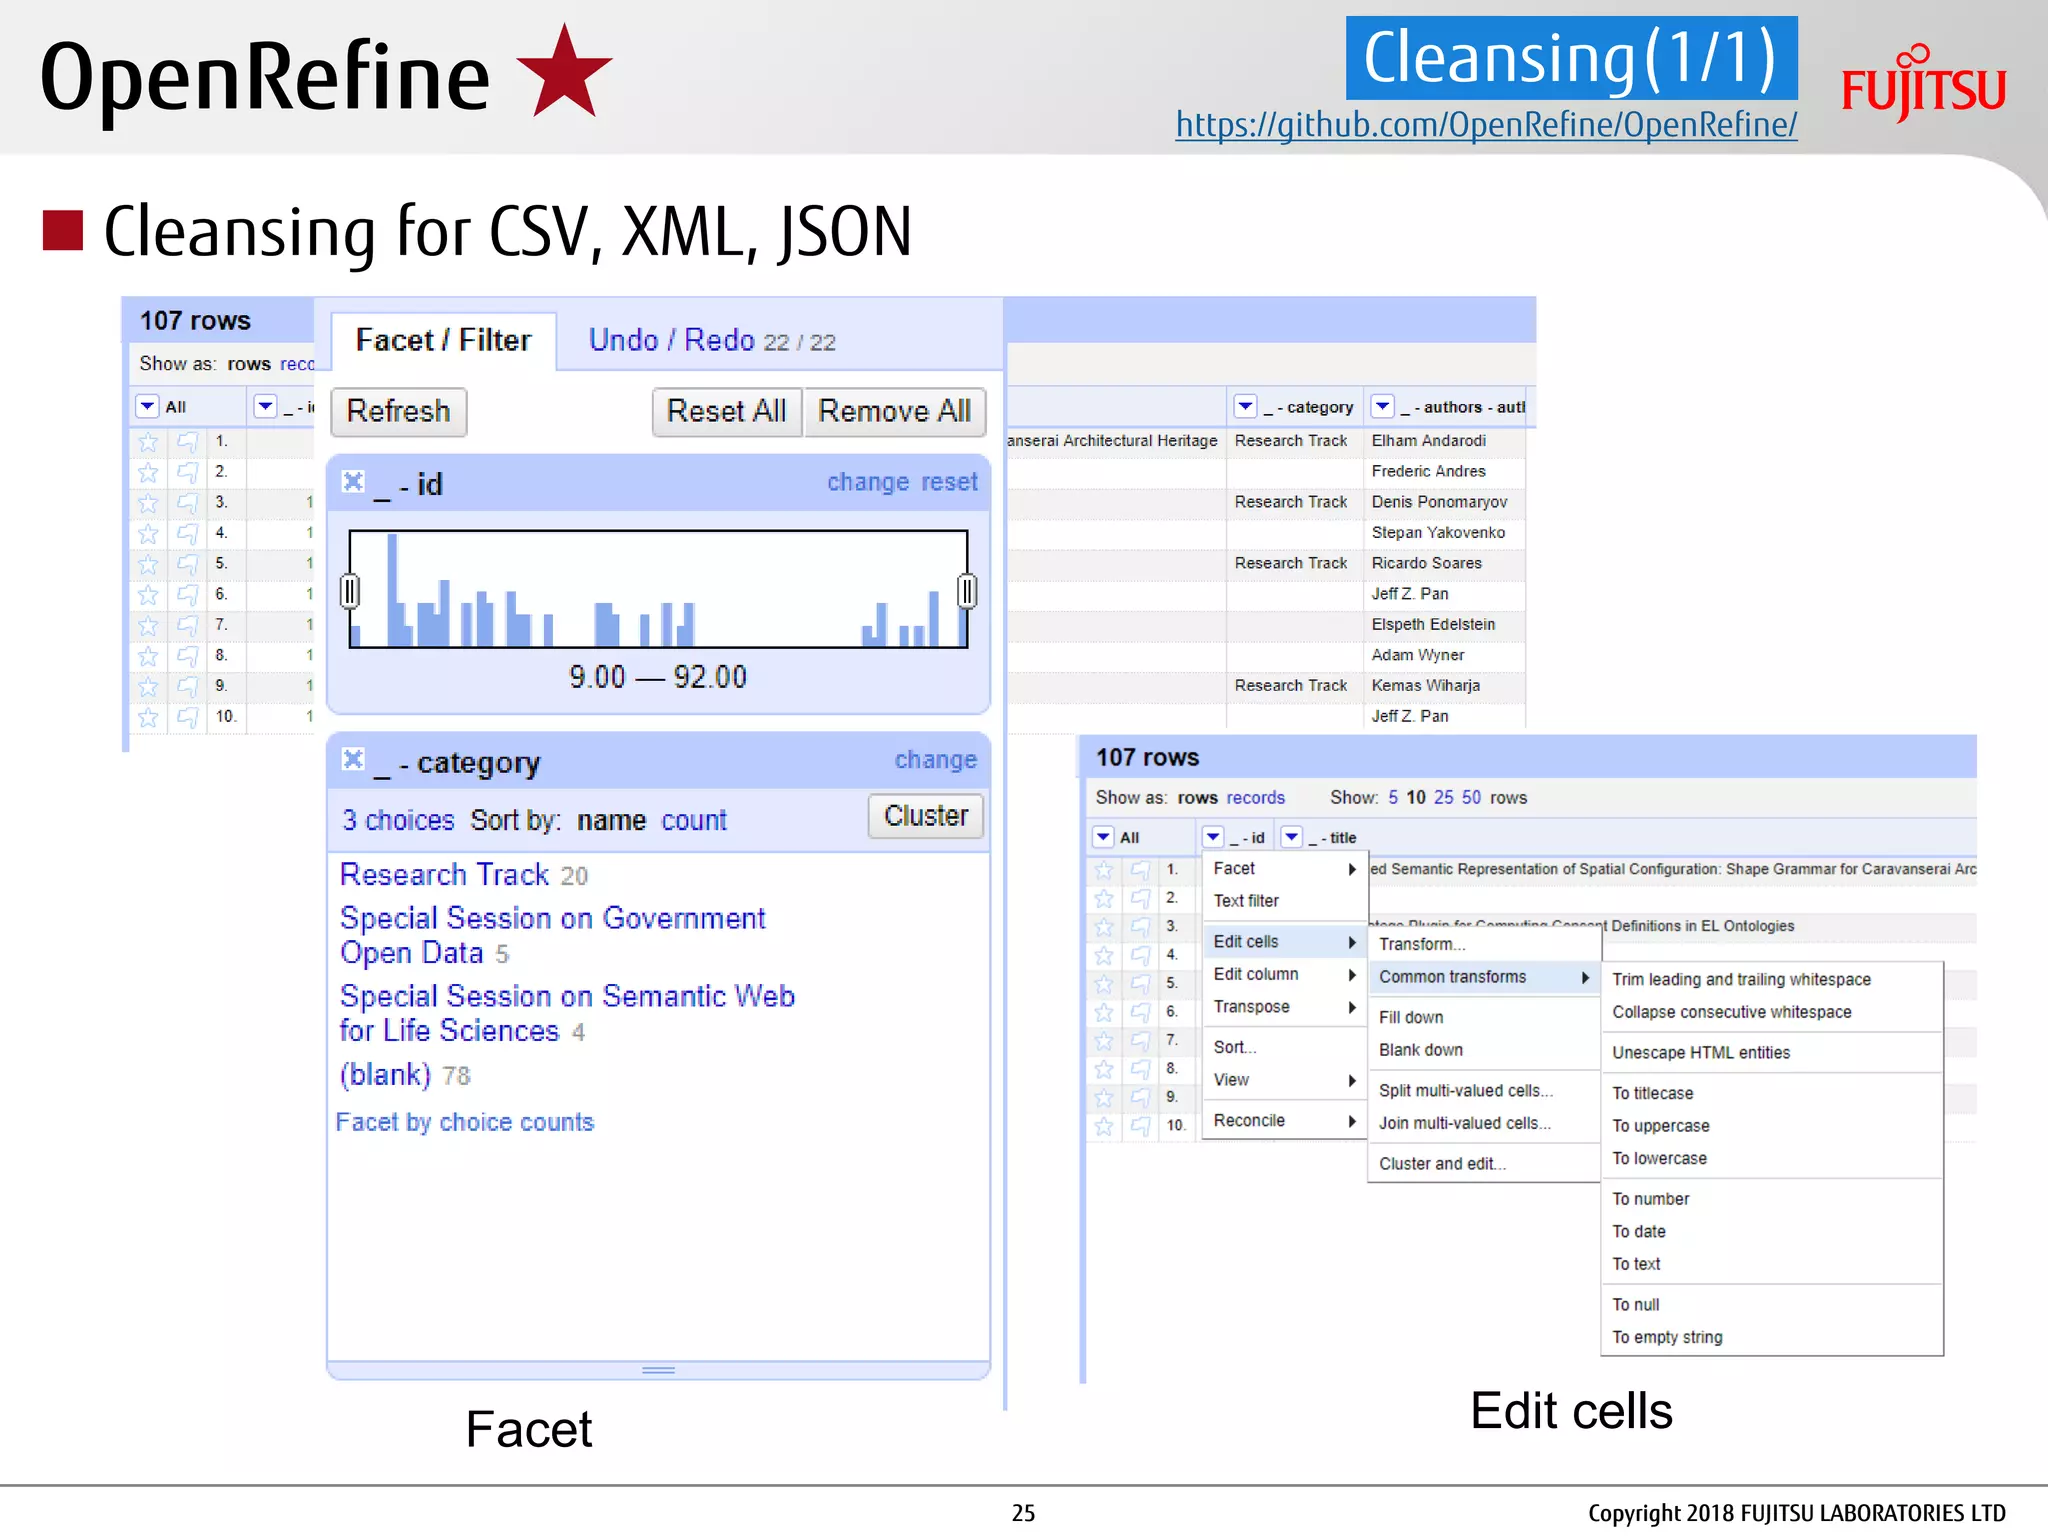2048x1536 pixels.
Task: Open the All dropdown in Edit cells grid
Action: 1103,837
